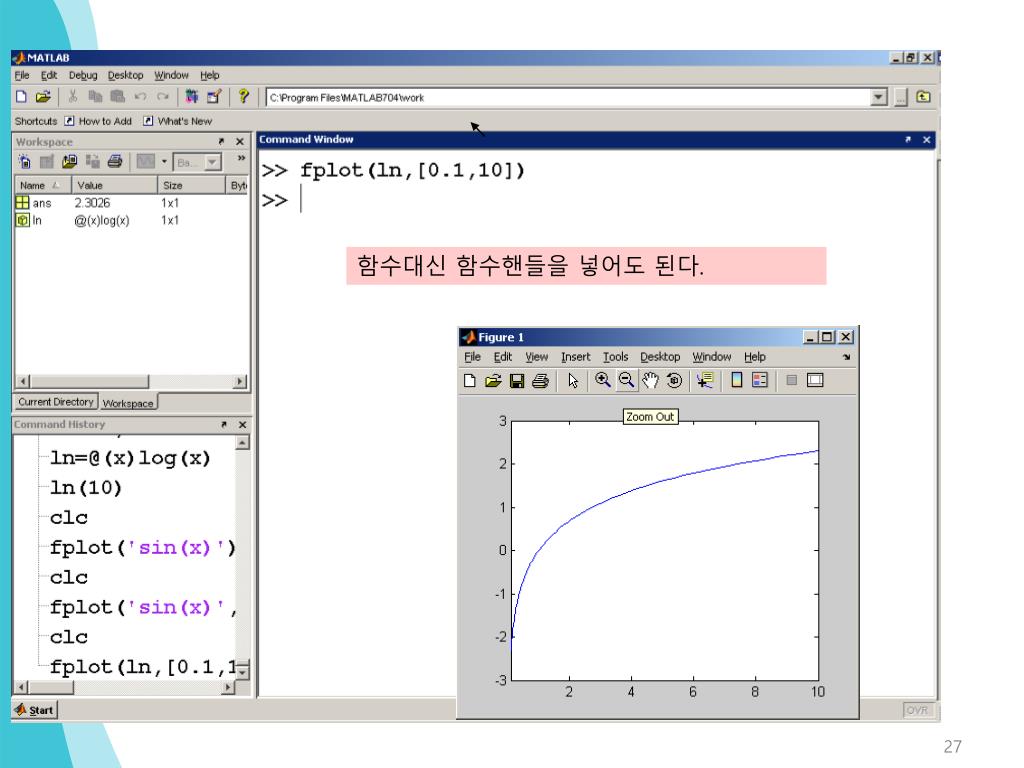Image resolution: width=1024 pixels, height=768 pixels.
Task: Select 'ln(10)' in Command History
Action: pyautogui.click(x=86, y=488)
